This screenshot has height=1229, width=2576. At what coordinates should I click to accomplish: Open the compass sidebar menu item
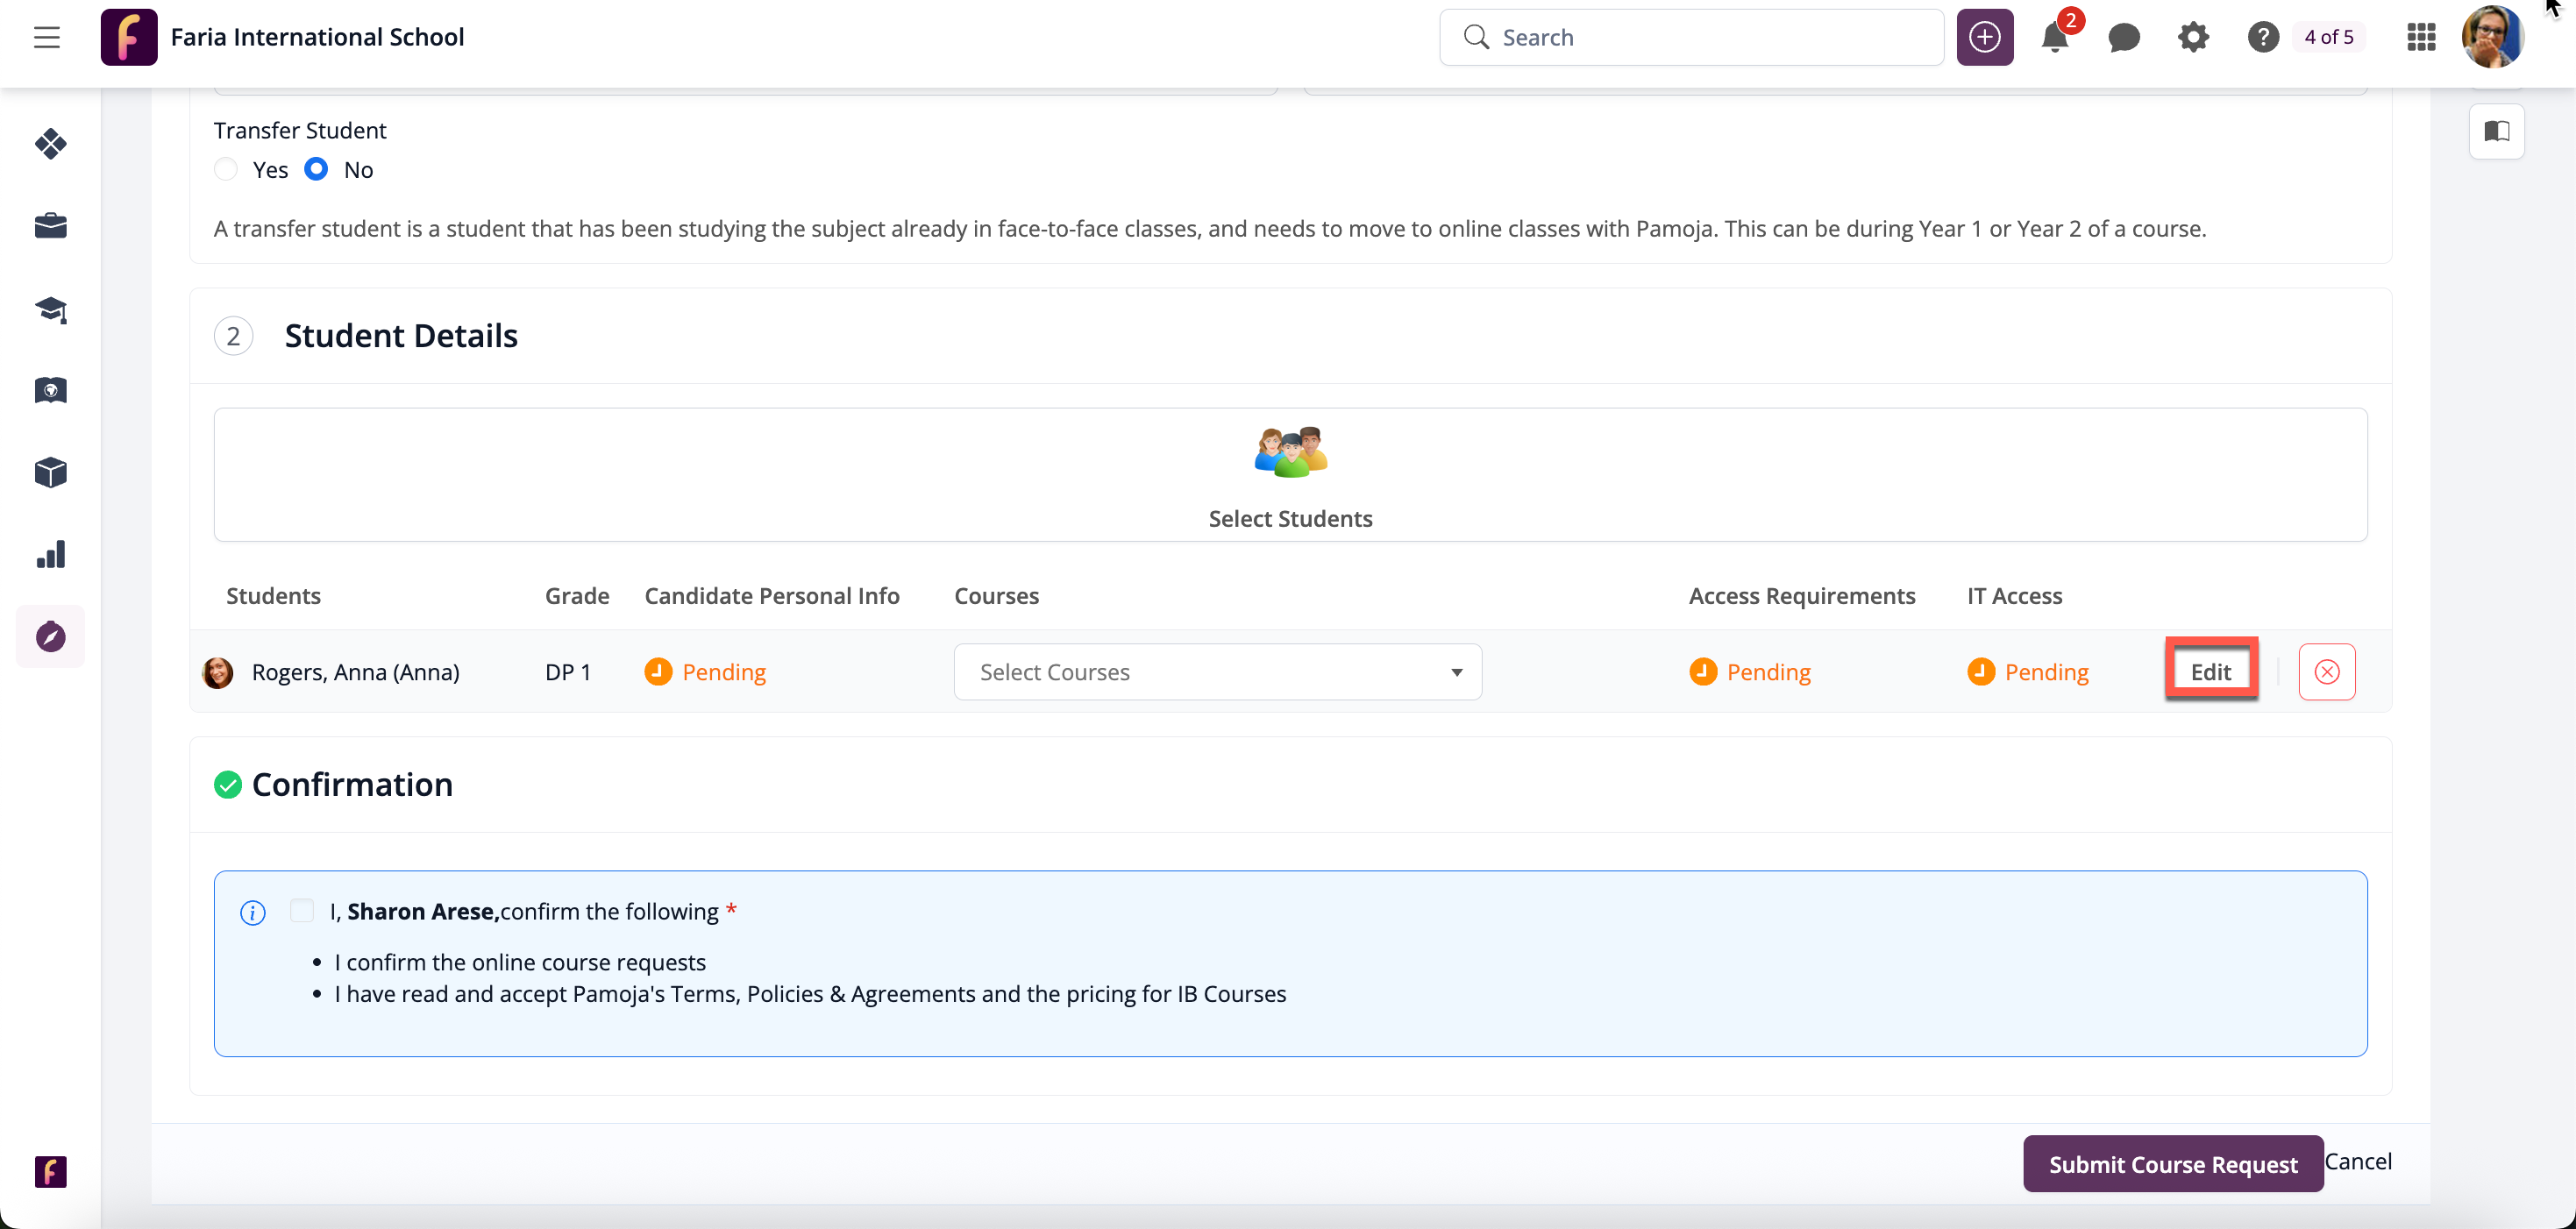point(50,637)
